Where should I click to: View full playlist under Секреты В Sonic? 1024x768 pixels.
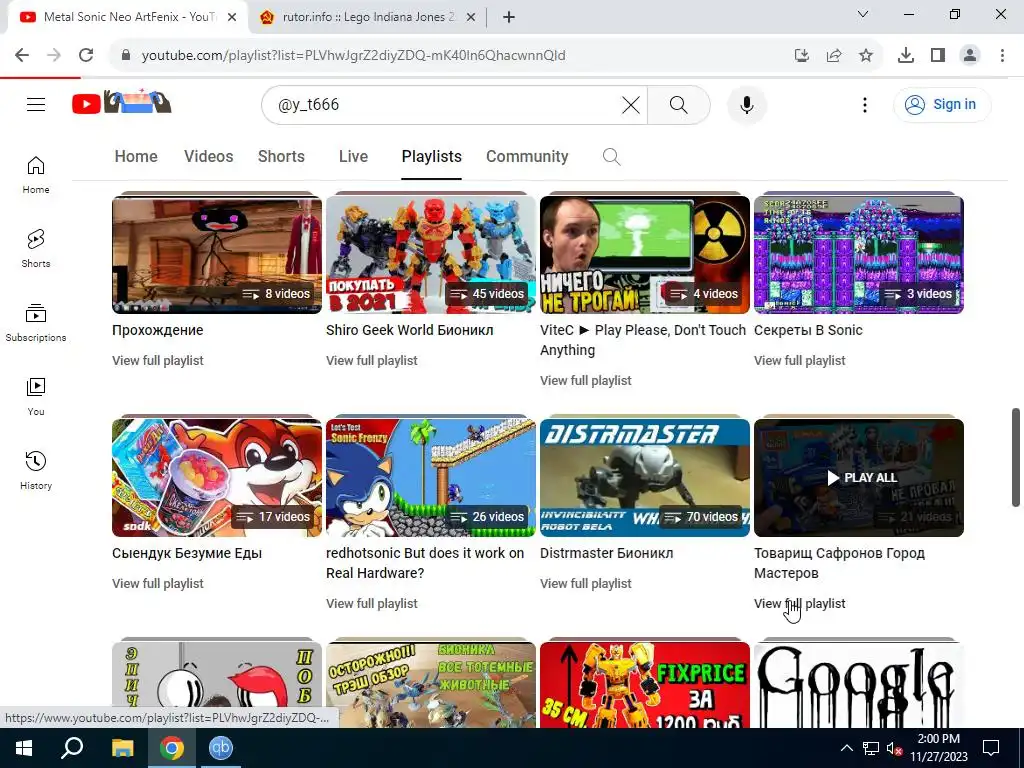[x=799, y=360]
